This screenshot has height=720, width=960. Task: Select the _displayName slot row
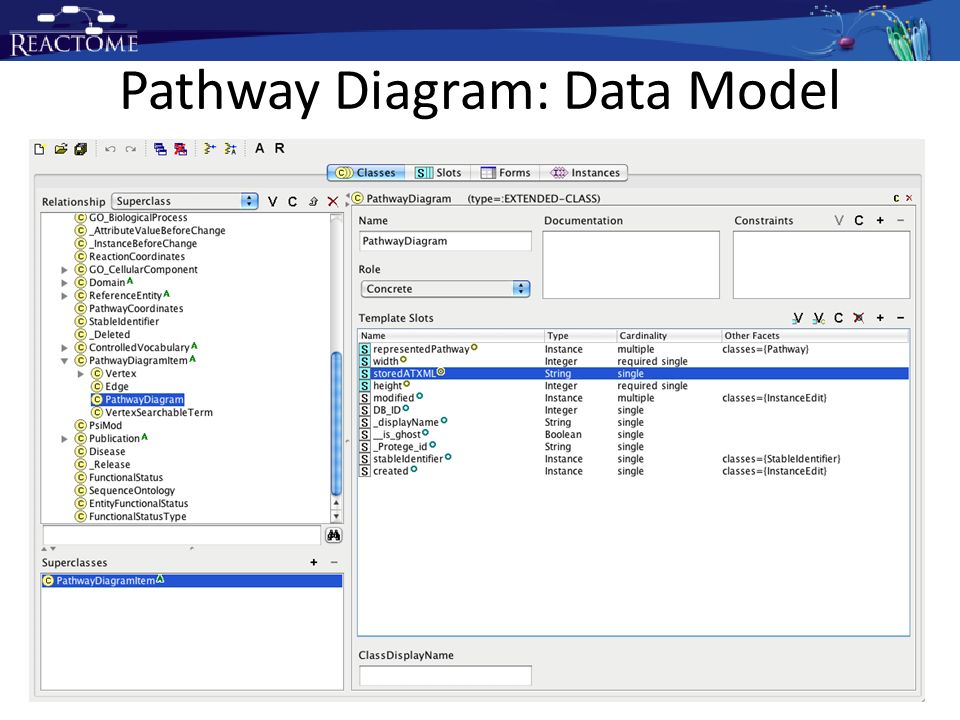[x=634, y=422]
